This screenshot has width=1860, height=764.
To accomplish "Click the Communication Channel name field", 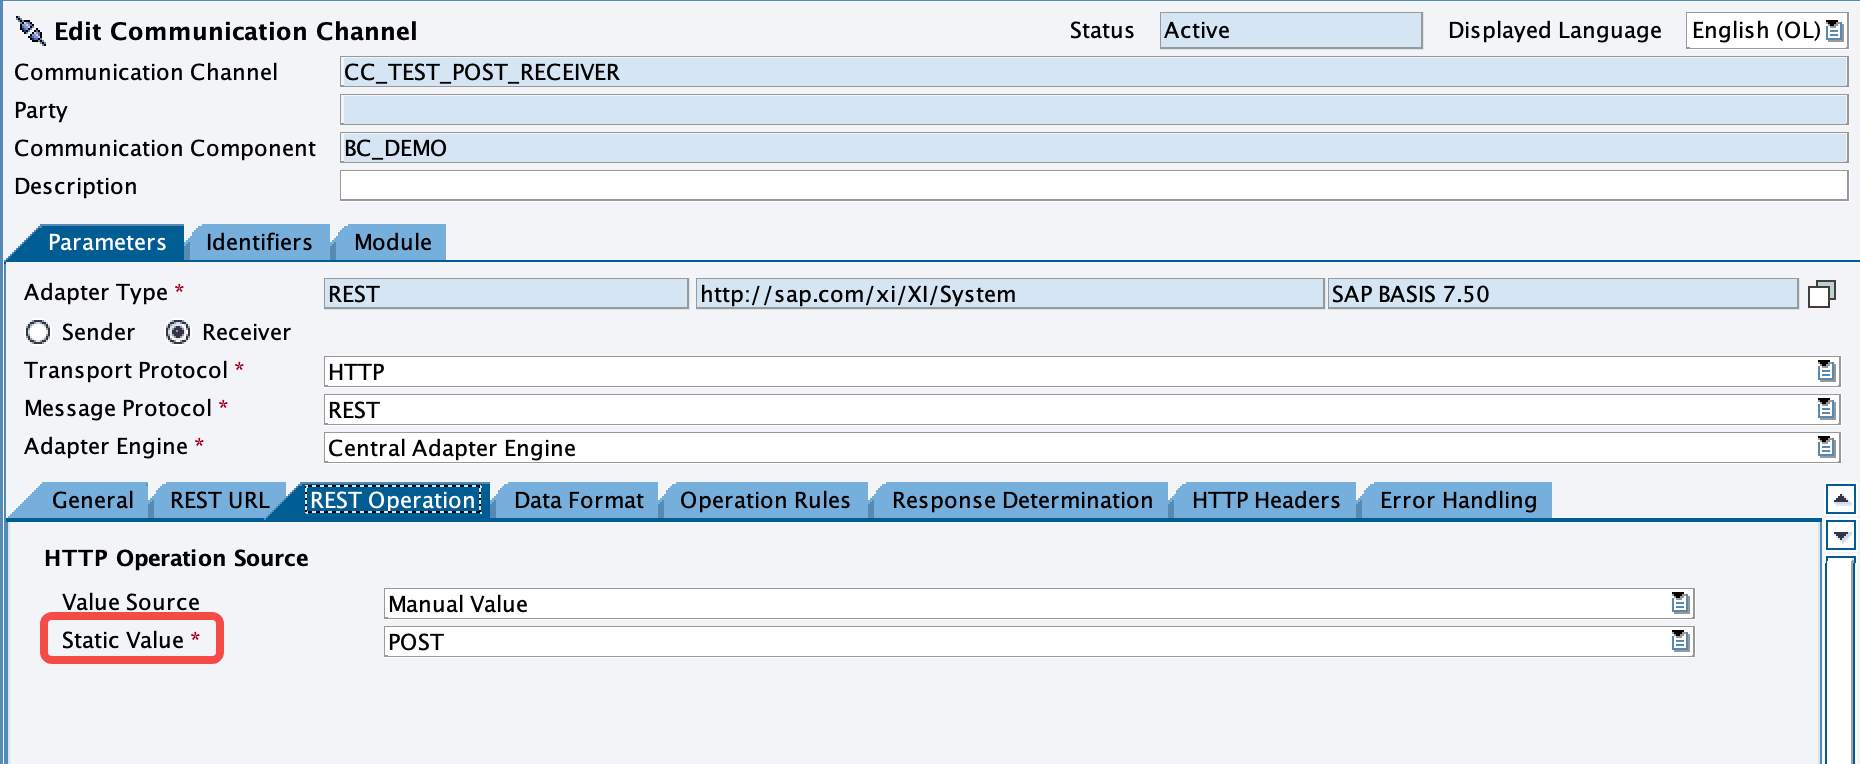I will click(1093, 71).
